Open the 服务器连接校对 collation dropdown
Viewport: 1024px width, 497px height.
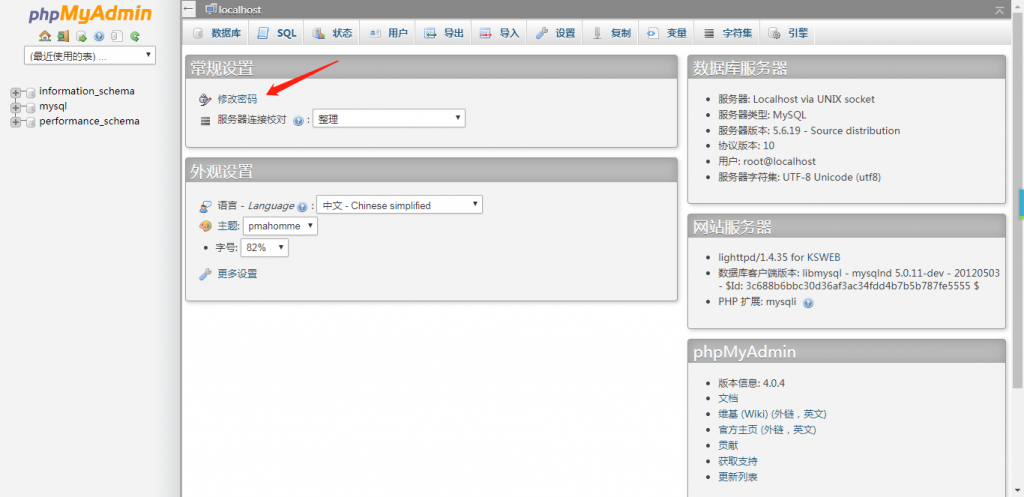(389, 118)
